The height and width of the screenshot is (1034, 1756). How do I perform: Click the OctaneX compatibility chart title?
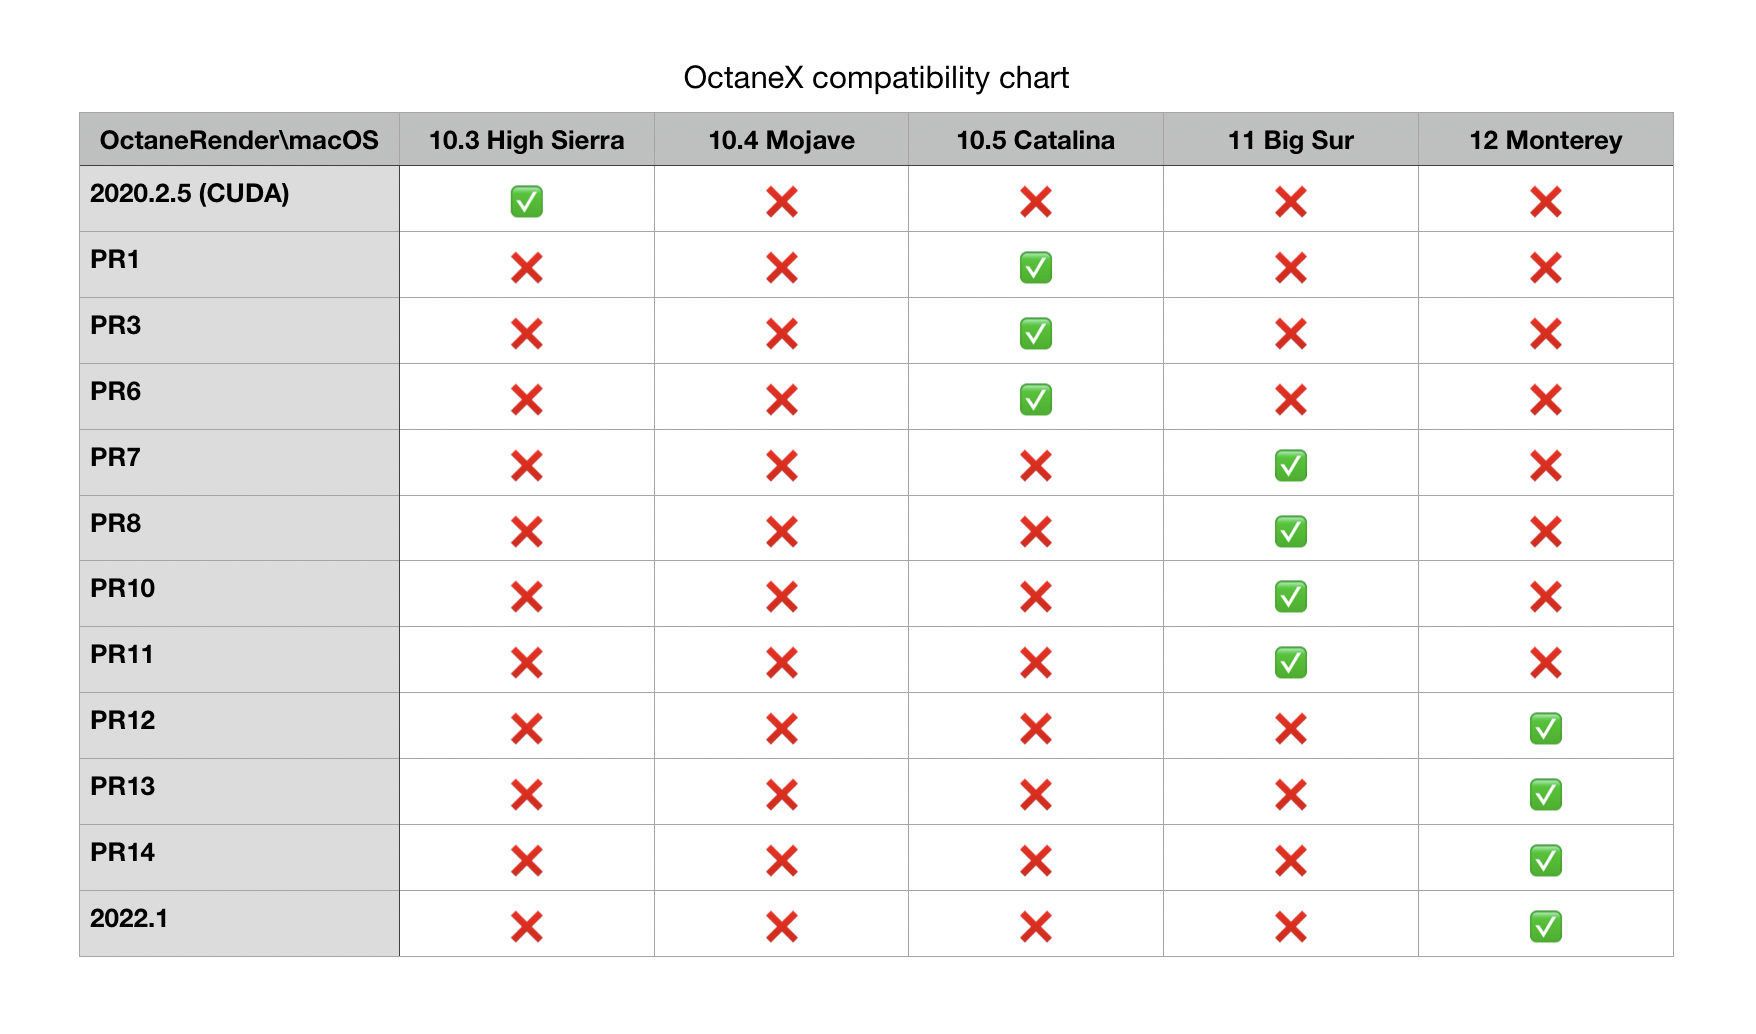click(876, 78)
